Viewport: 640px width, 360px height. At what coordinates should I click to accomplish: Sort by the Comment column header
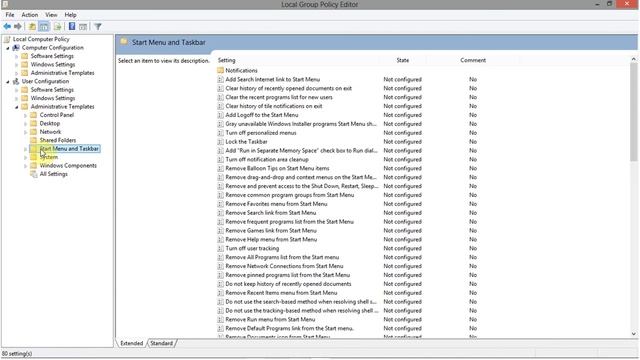(473, 60)
